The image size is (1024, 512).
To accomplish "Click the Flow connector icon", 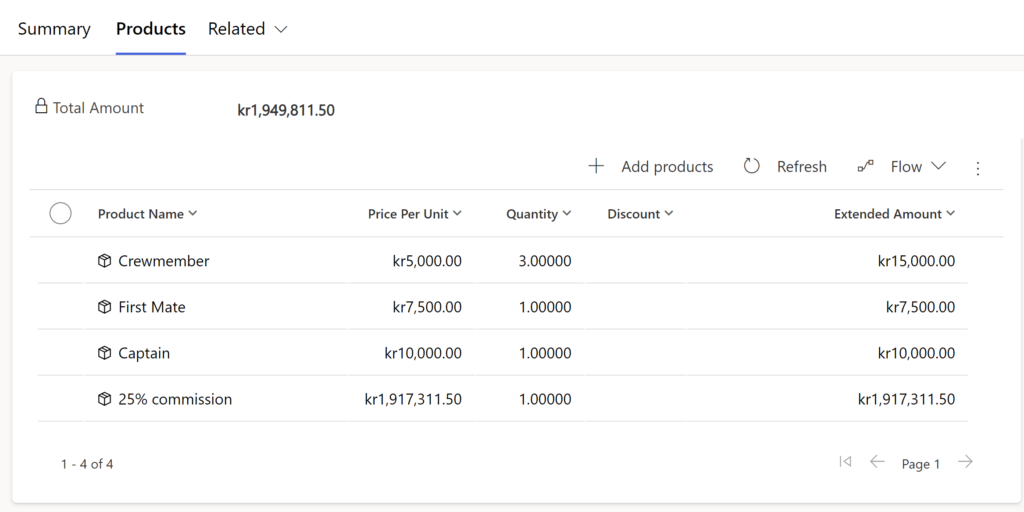I will [x=865, y=167].
